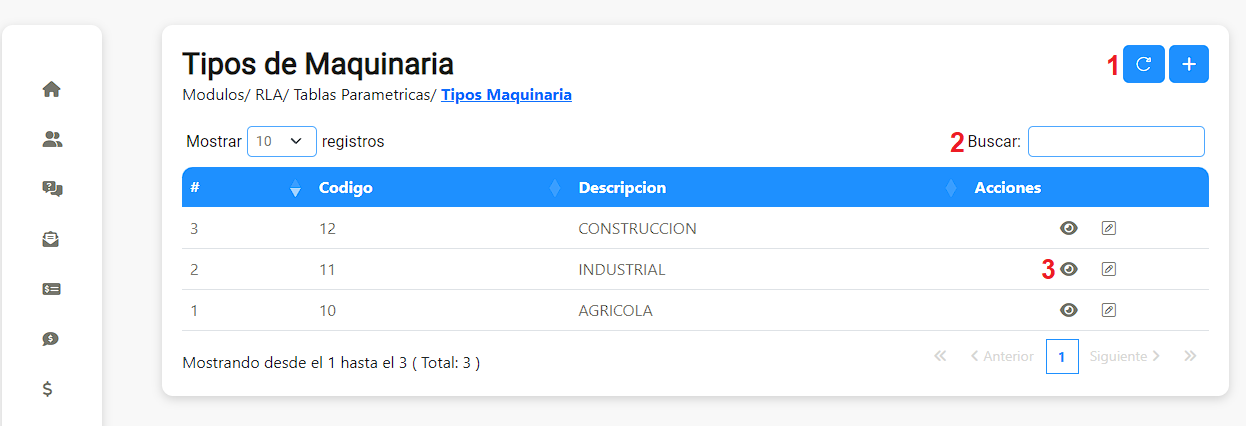View CONSTRUCCION record with eye icon

(x=1069, y=228)
